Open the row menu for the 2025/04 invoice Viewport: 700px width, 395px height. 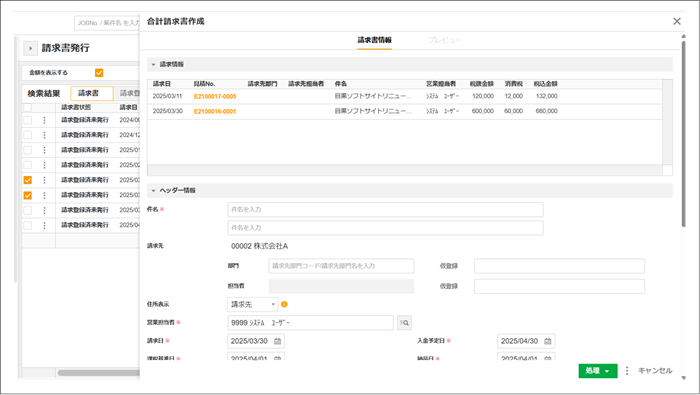click(44, 225)
